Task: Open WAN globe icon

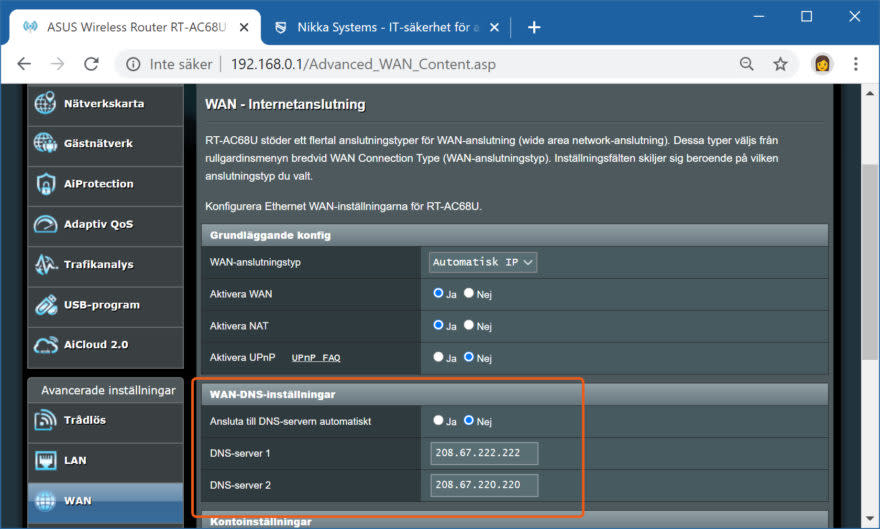Action: point(45,500)
